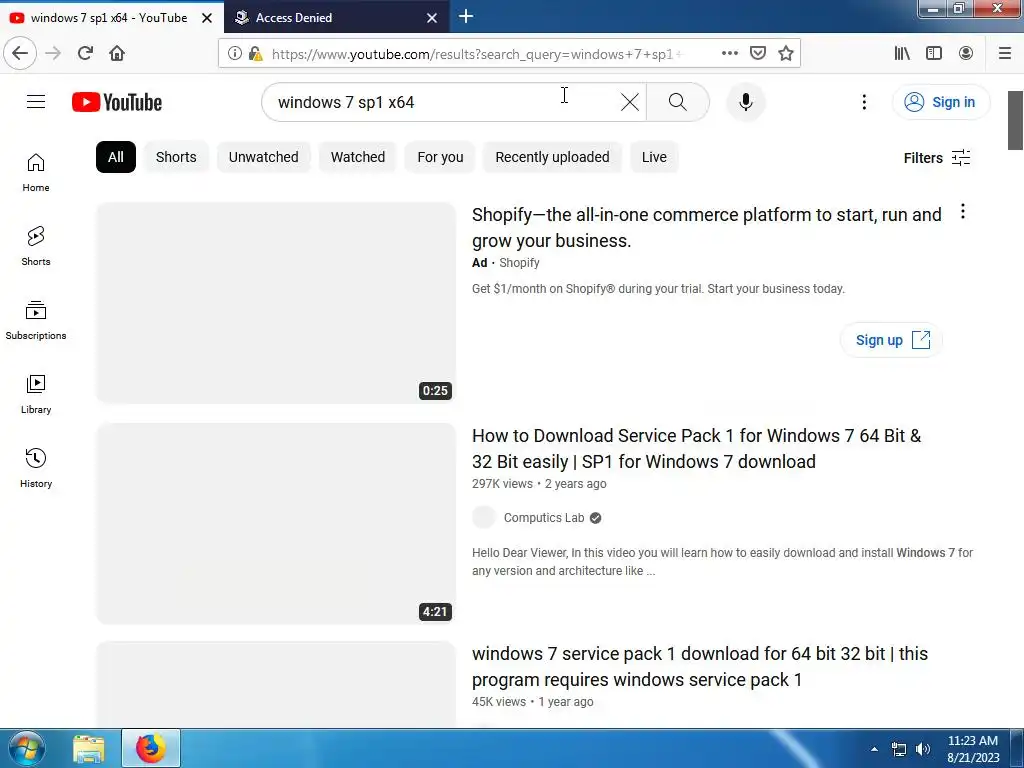The image size is (1024, 768).
Task: Select the For you filter chip
Action: pyautogui.click(x=440, y=157)
